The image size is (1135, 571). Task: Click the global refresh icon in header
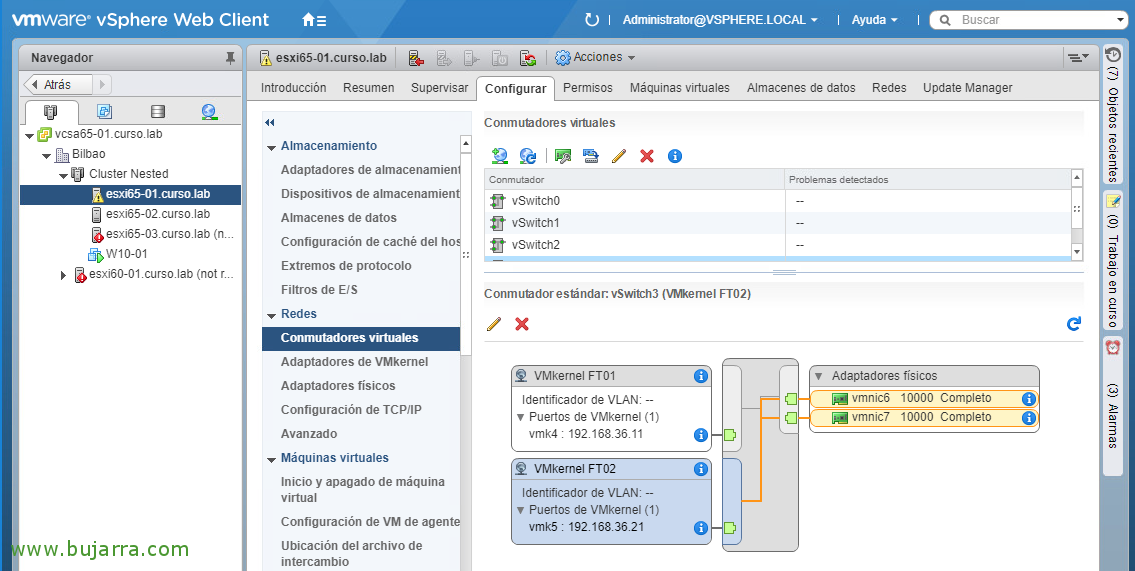591,20
